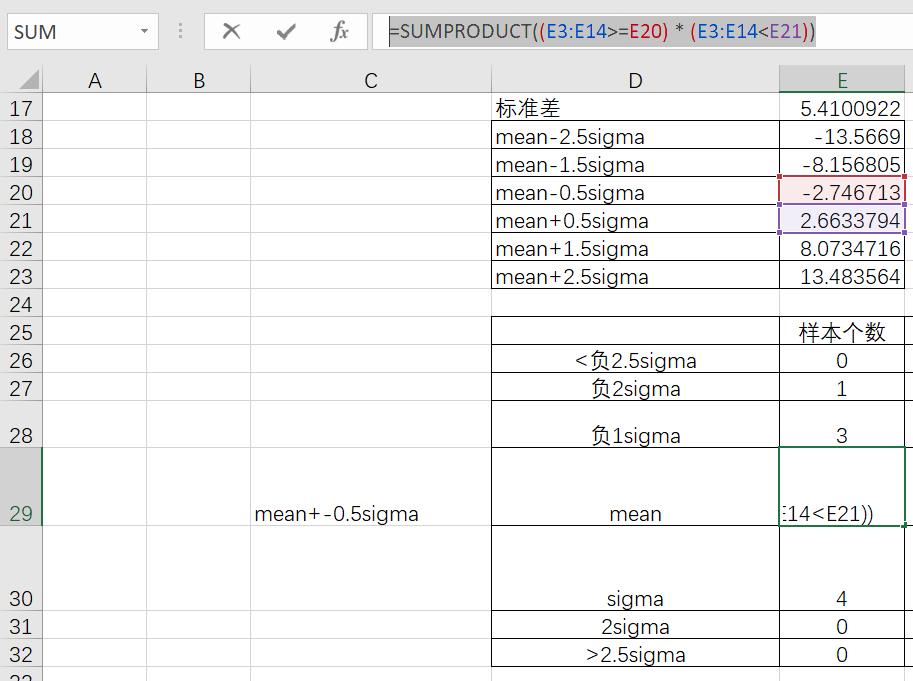Click the 2sigma label in row 31
Screen dimensions: 913x681
pos(635,625)
